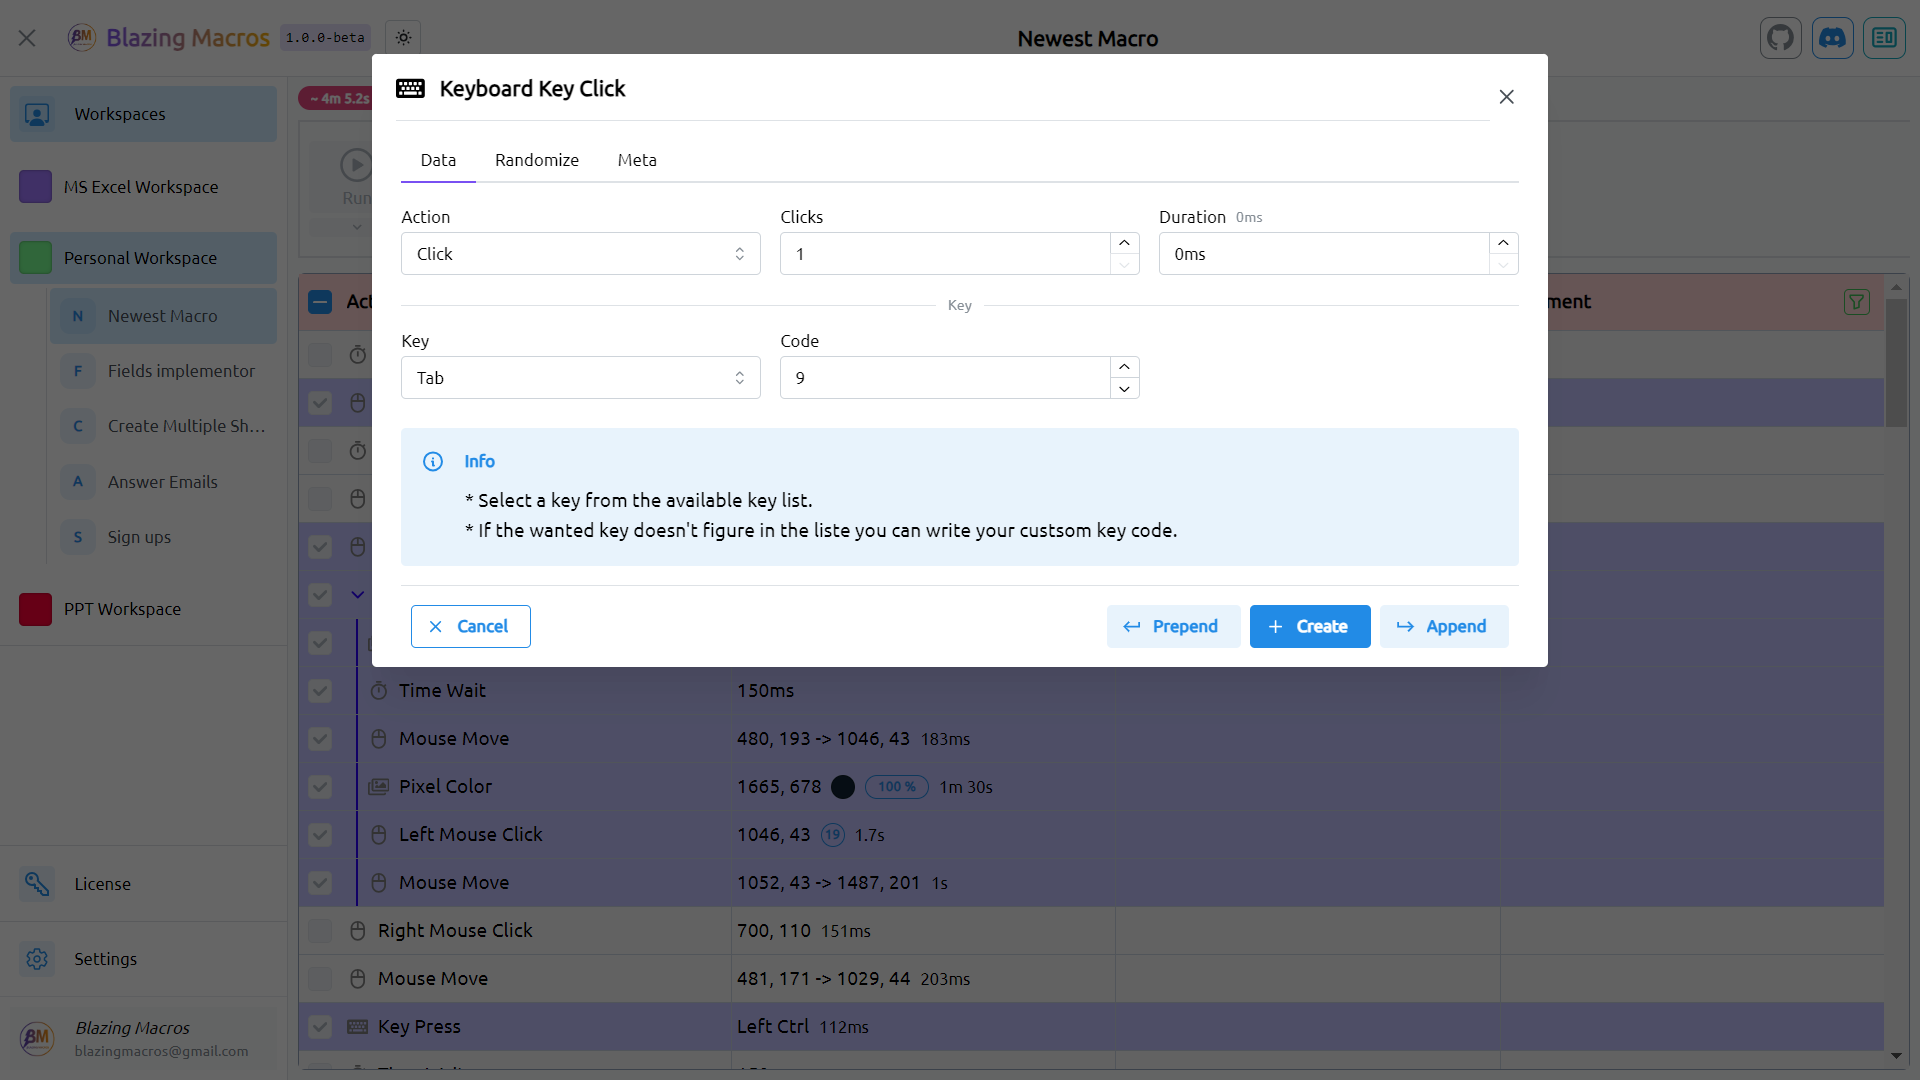Toggle checkbox for Mouse Move 480, 193 row

coord(320,739)
